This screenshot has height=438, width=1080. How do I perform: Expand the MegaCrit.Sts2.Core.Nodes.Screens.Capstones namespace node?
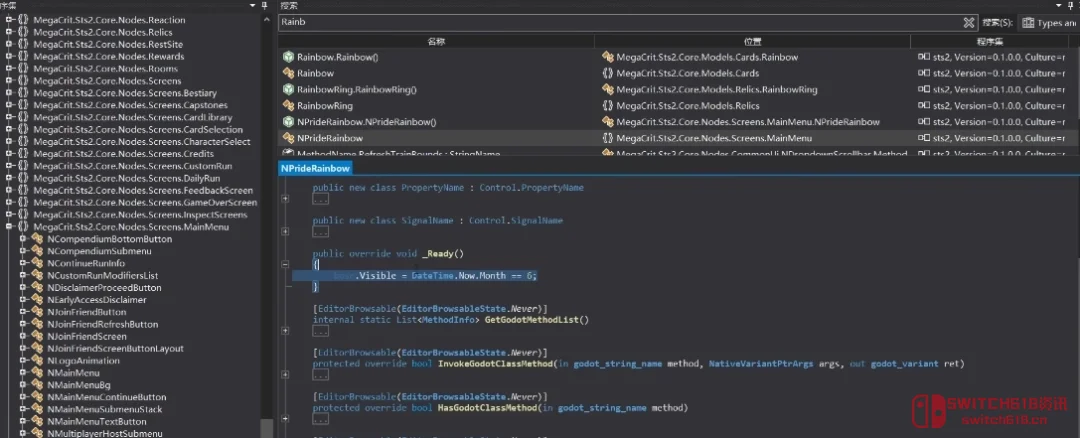[9, 105]
